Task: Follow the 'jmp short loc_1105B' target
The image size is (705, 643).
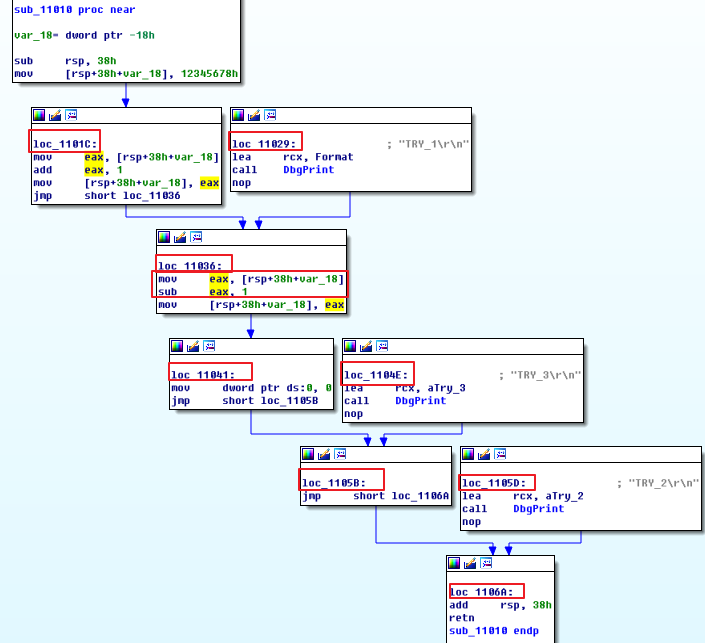Action: tap(289, 401)
